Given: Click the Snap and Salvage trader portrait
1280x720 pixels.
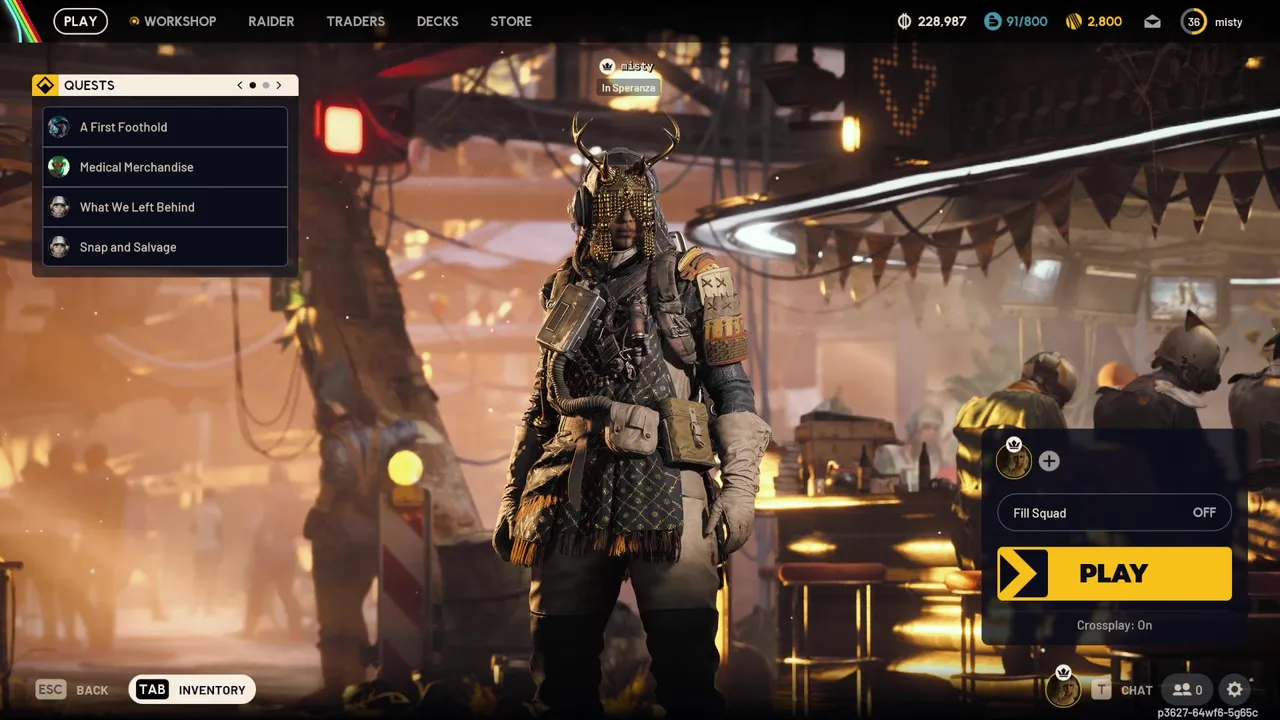Looking at the screenshot, I should pos(59,247).
